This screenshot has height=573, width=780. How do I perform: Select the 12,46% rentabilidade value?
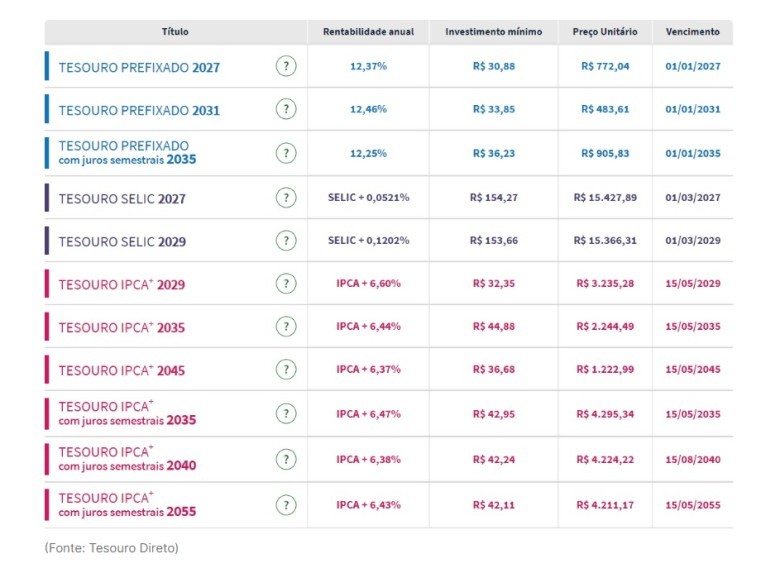(368, 109)
